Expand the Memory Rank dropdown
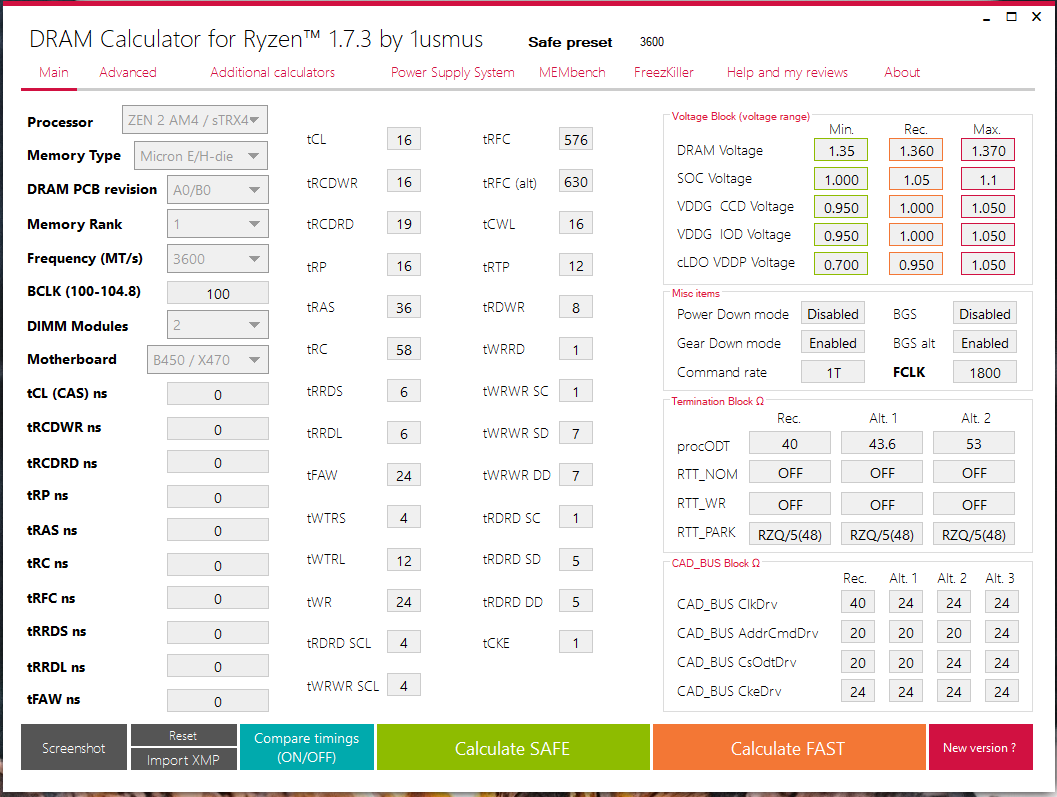The width and height of the screenshot is (1057, 797). [217, 224]
